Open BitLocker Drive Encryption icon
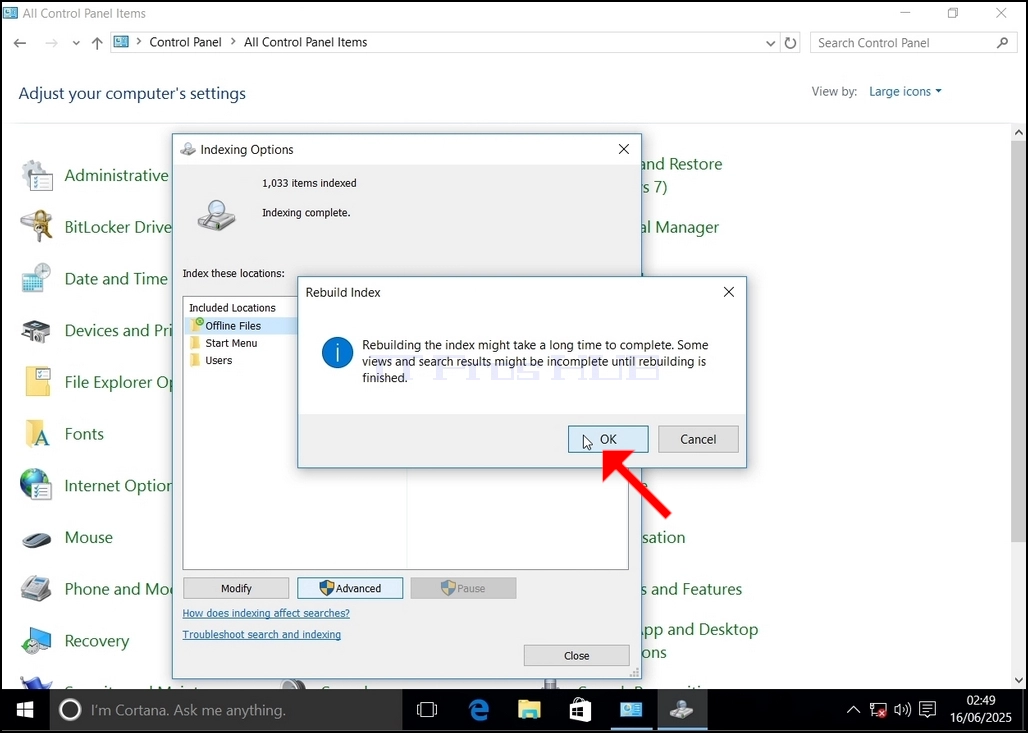1028x733 pixels. tap(36, 227)
